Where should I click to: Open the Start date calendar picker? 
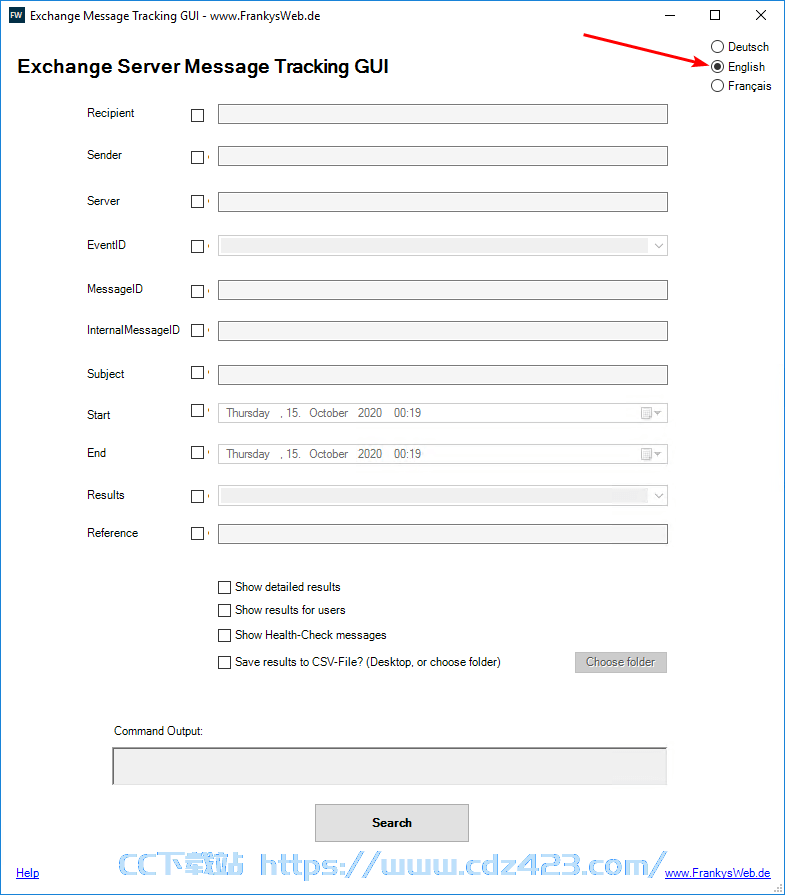coord(651,413)
